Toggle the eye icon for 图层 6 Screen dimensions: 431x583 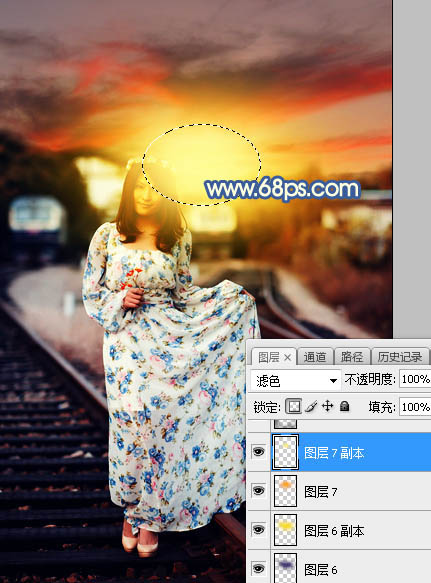[x=259, y=568]
